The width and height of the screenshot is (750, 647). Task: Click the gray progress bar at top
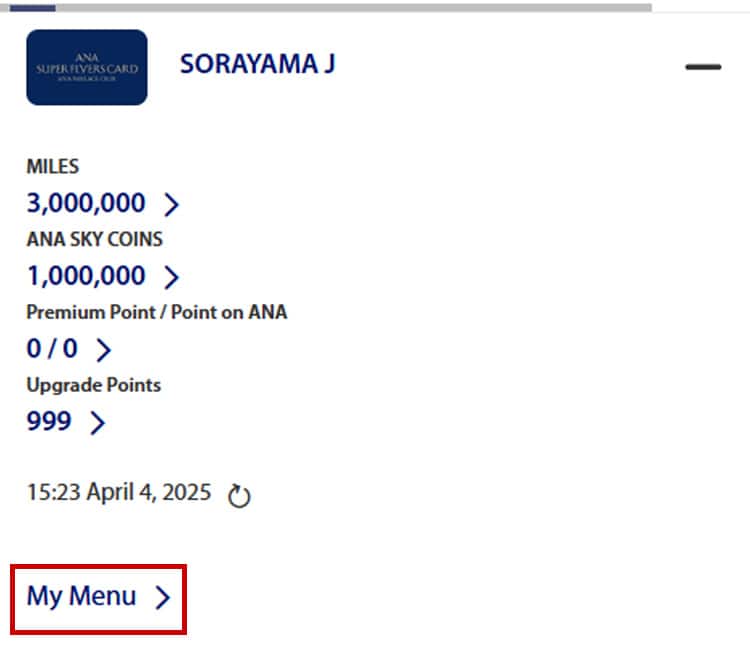pyautogui.click(x=350, y=7)
